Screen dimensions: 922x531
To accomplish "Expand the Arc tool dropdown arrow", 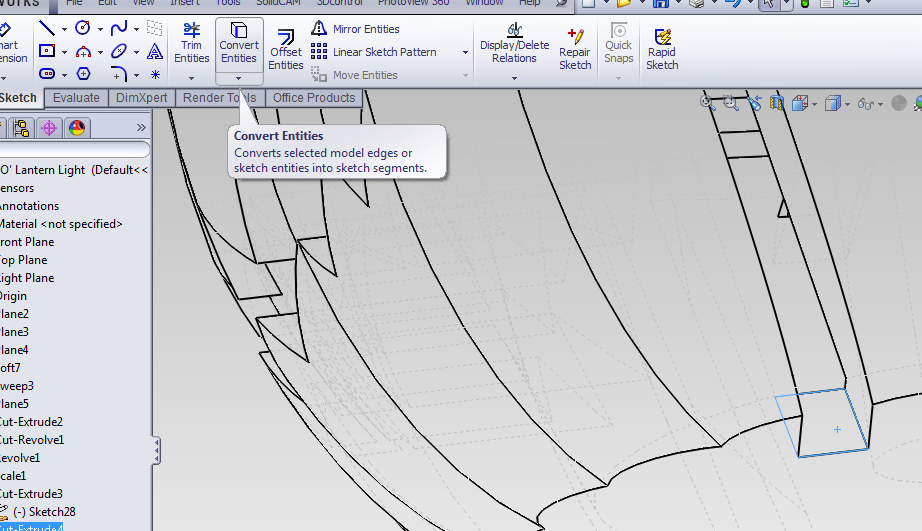I will point(101,52).
